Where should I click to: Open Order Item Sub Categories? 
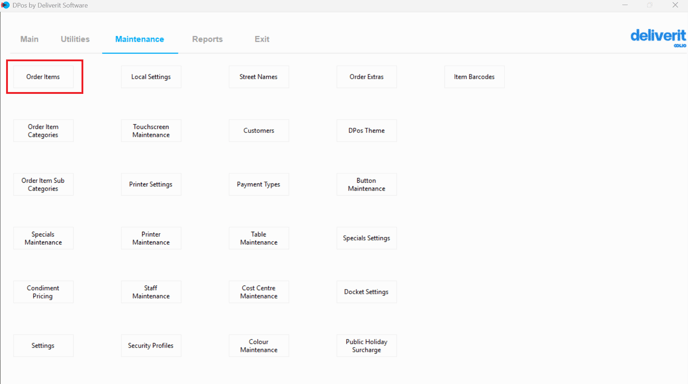43,184
